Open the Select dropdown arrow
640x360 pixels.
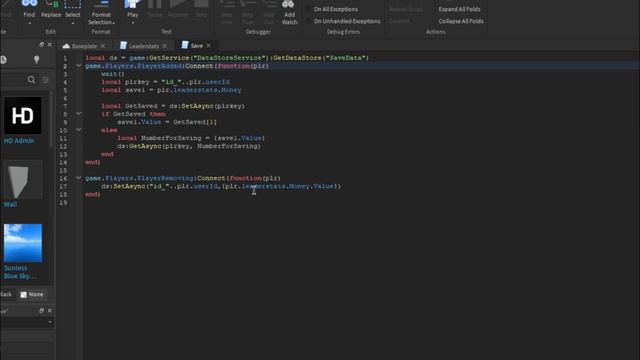click(x=73, y=23)
